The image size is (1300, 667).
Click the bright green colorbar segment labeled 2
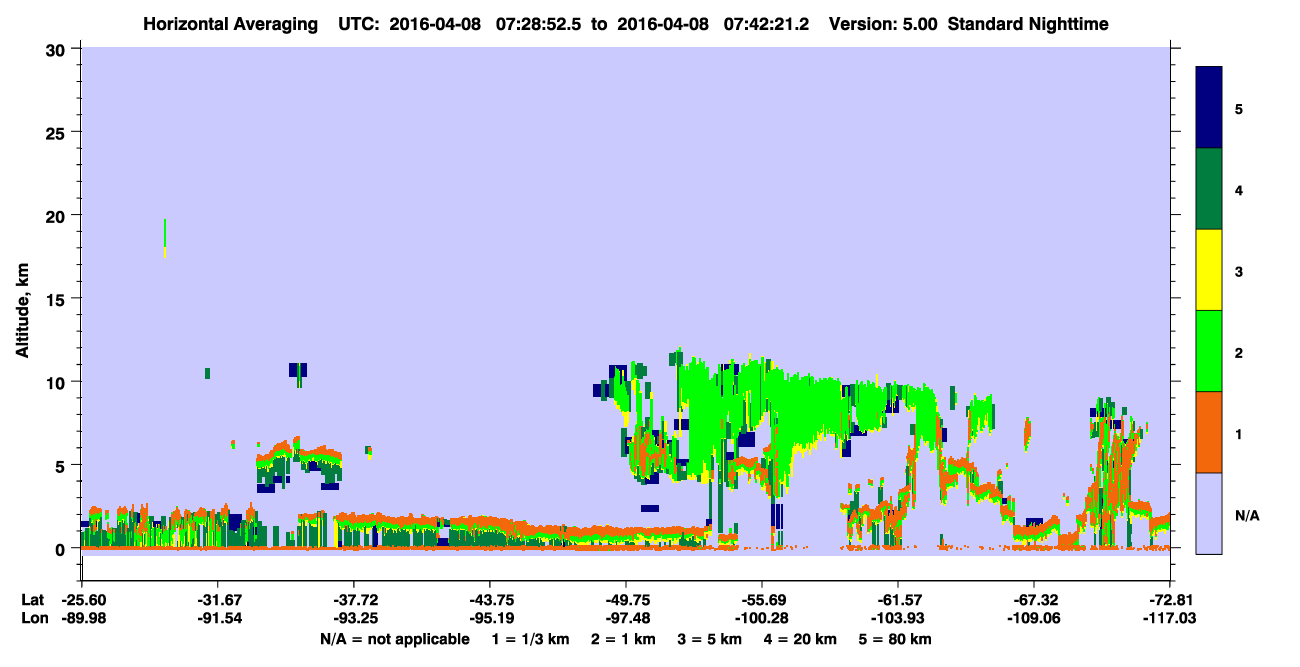(1209, 351)
